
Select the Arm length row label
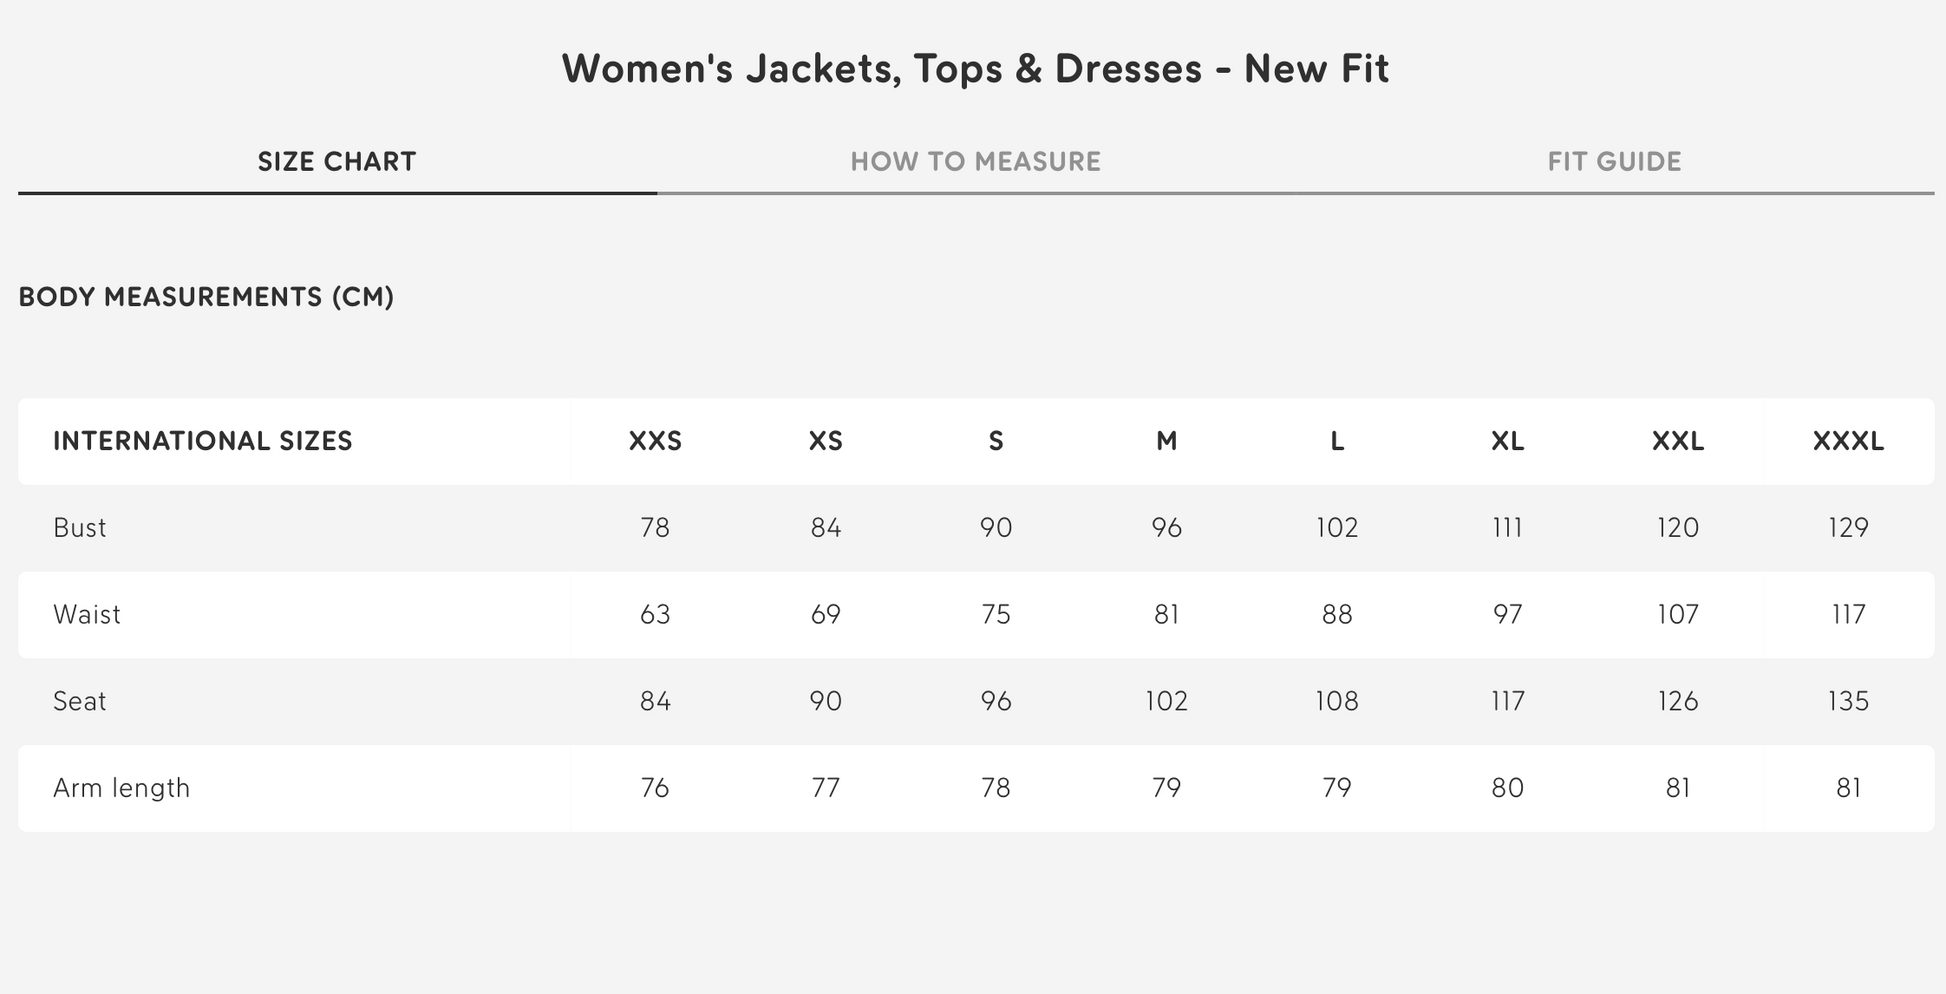[x=121, y=788]
